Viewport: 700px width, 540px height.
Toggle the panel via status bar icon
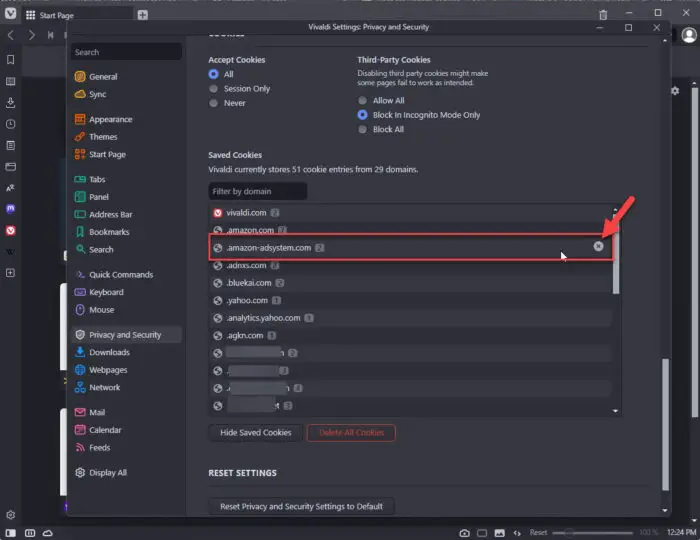click(11, 533)
